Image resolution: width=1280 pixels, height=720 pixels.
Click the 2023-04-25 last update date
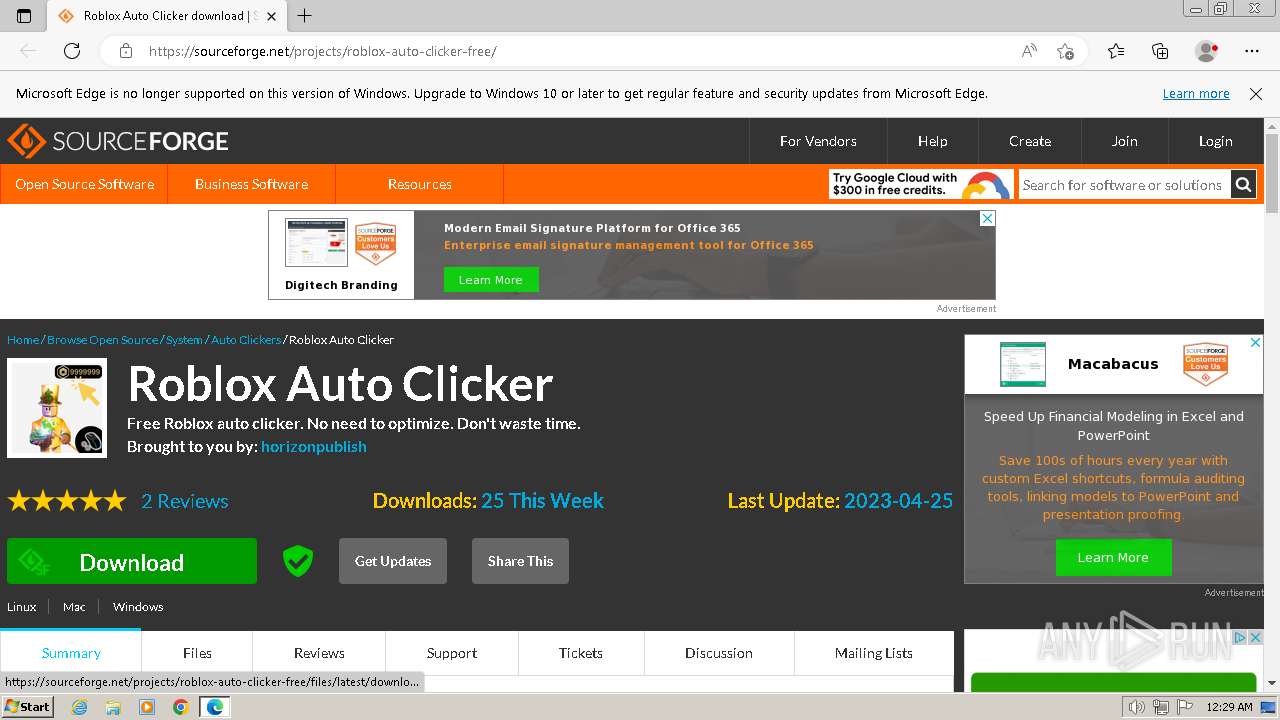(898, 501)
